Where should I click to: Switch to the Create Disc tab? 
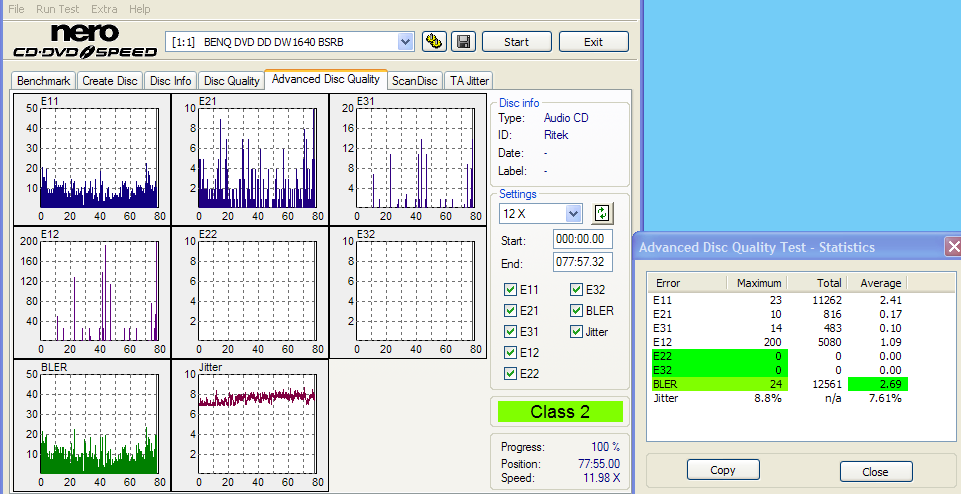point(110,80)
